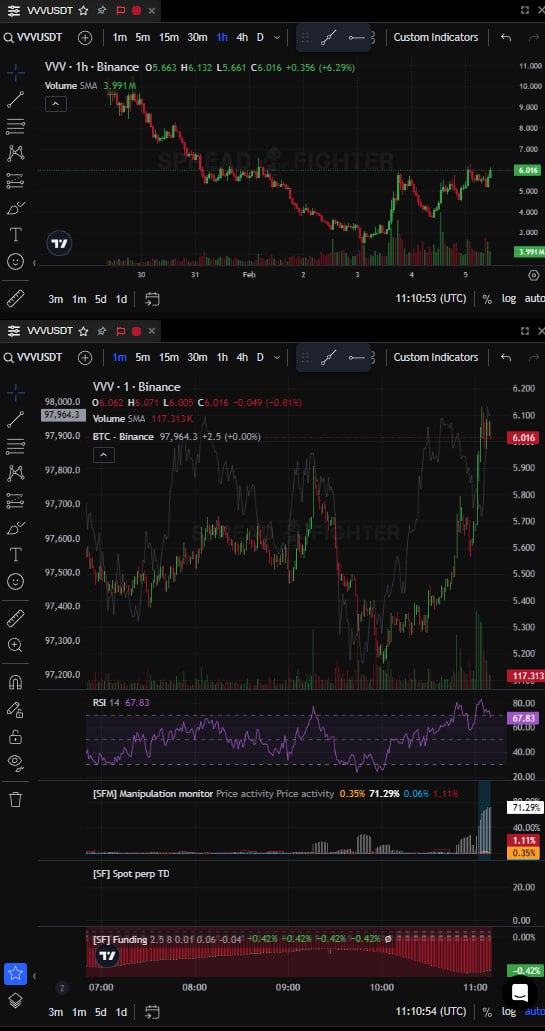Select text tool in top chart sidebar
The width and height of the screenshot is (545, 1031).
coord(16,234)
